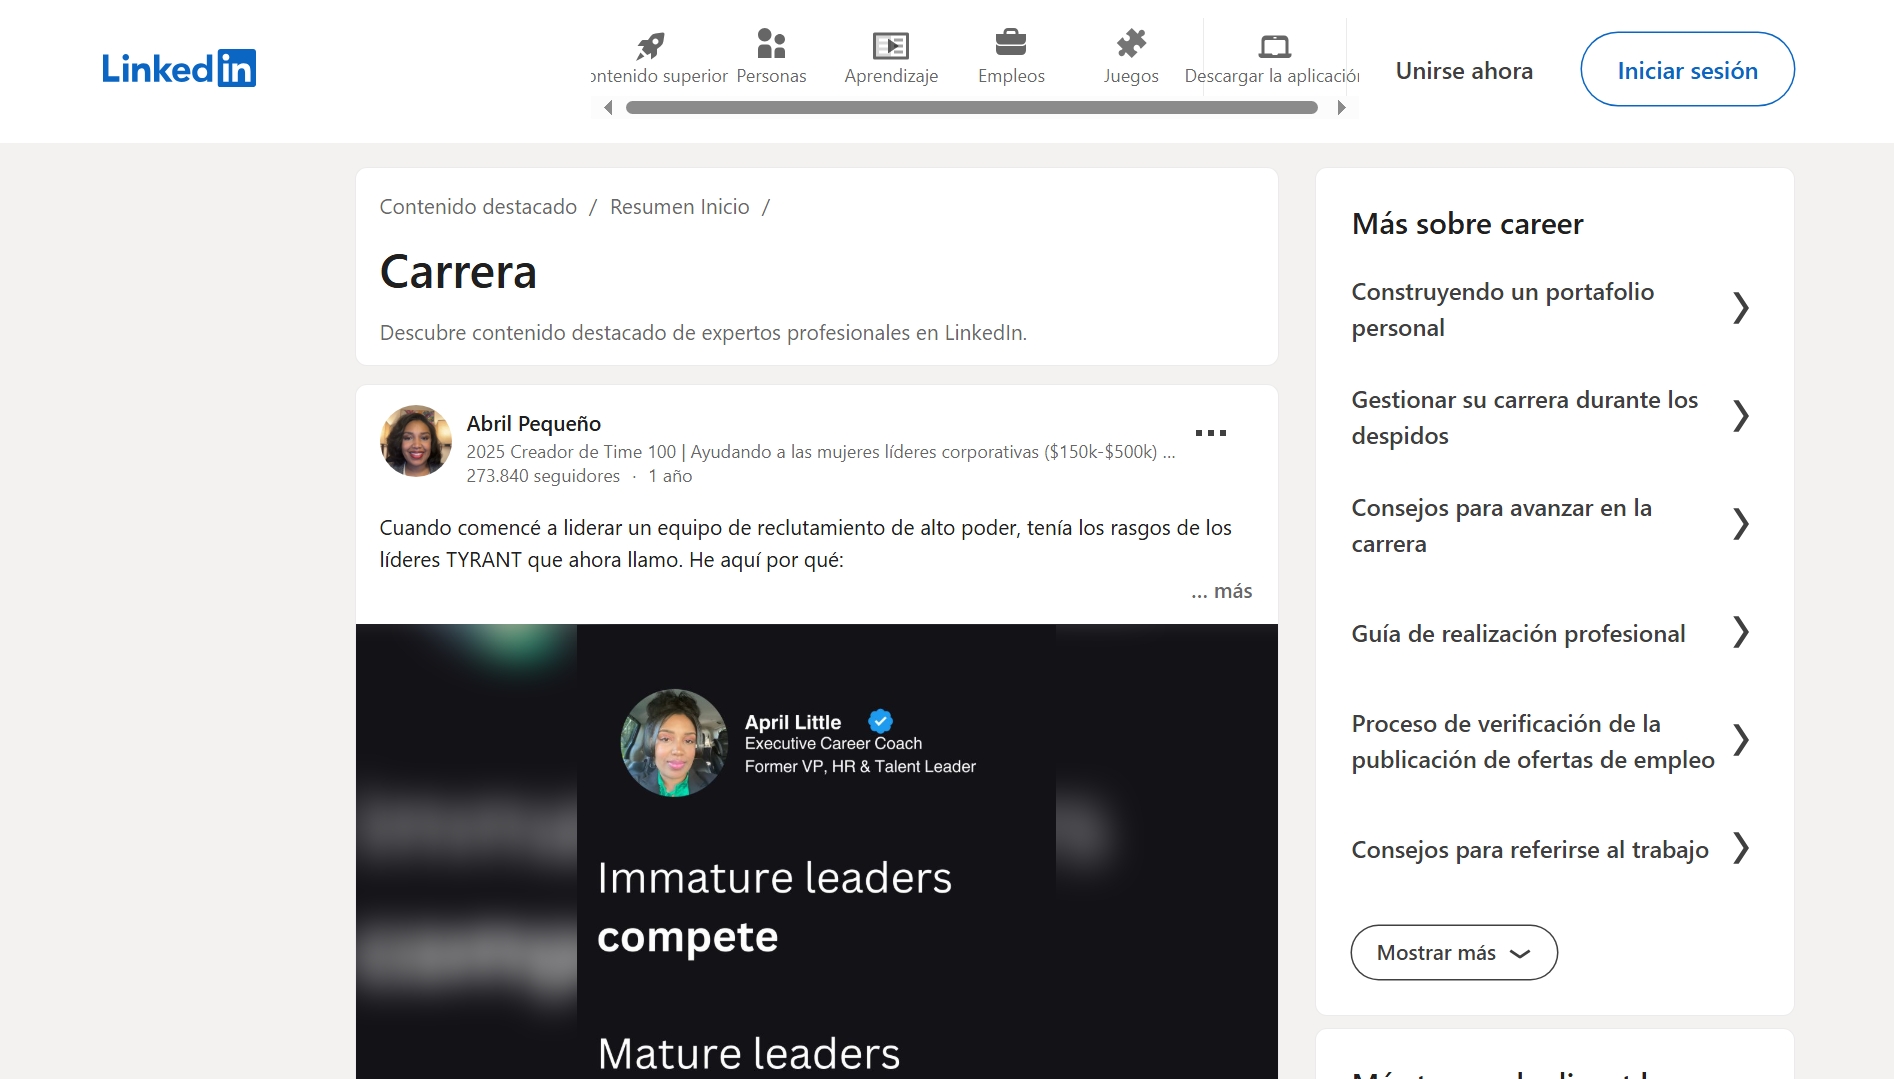The height and width of the screenshot is (1079, 1894).
Task: Click the horizontal navigation scrollbar track
Action: pyautogui.click(x=971, y=108)
